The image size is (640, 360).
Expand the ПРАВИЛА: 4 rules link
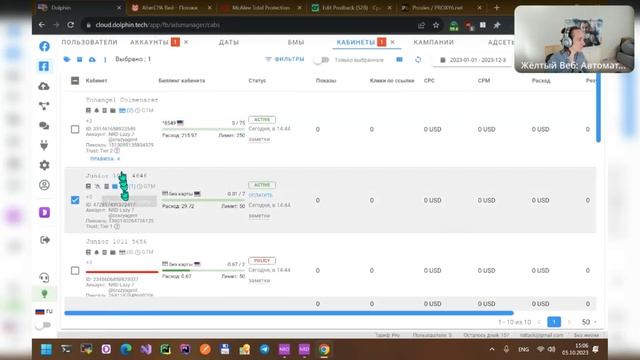tap(105, 159)
